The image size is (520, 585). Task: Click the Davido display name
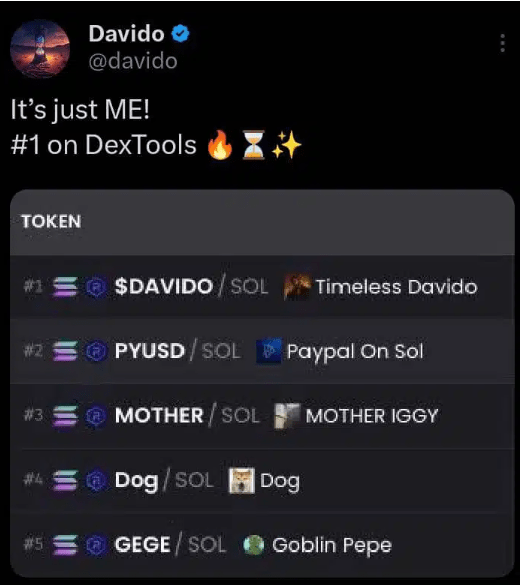[126, 34]
